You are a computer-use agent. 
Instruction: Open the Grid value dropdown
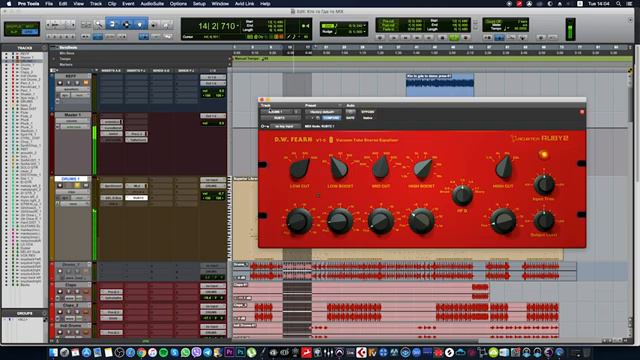364,26
